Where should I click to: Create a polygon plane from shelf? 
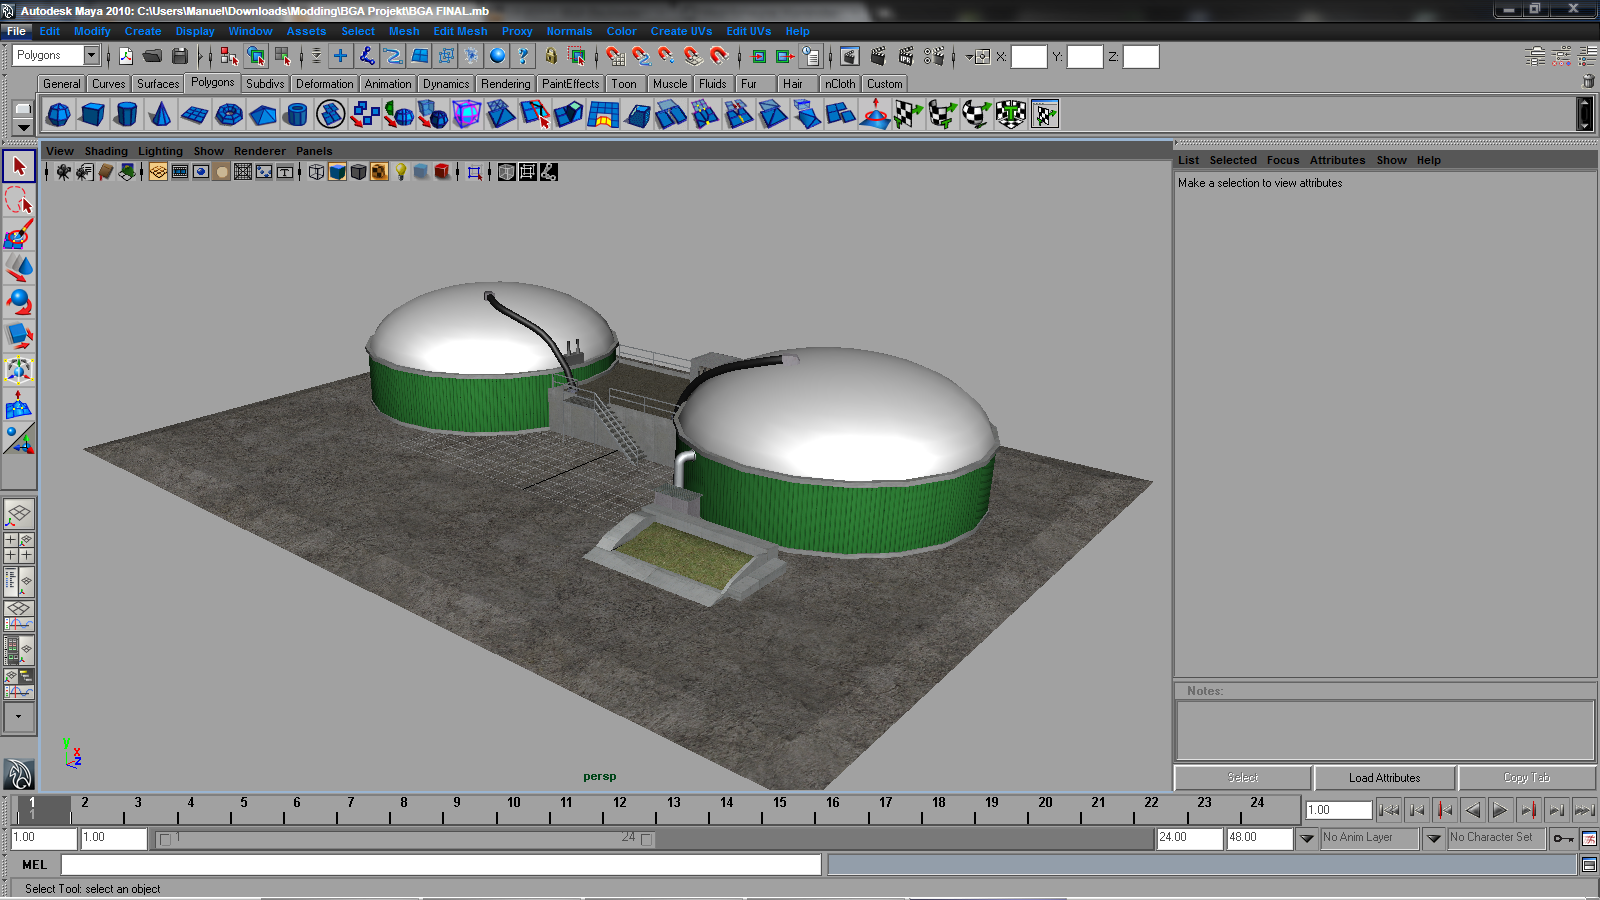pyautogui.click(x=194, y=115)
